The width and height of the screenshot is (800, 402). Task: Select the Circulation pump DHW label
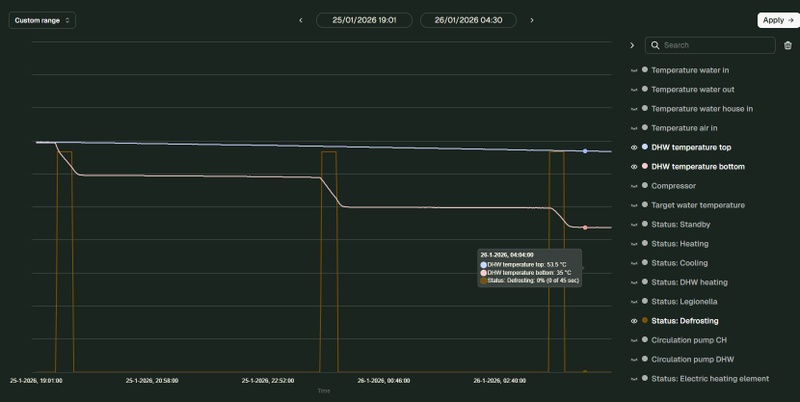click(692, 360)
